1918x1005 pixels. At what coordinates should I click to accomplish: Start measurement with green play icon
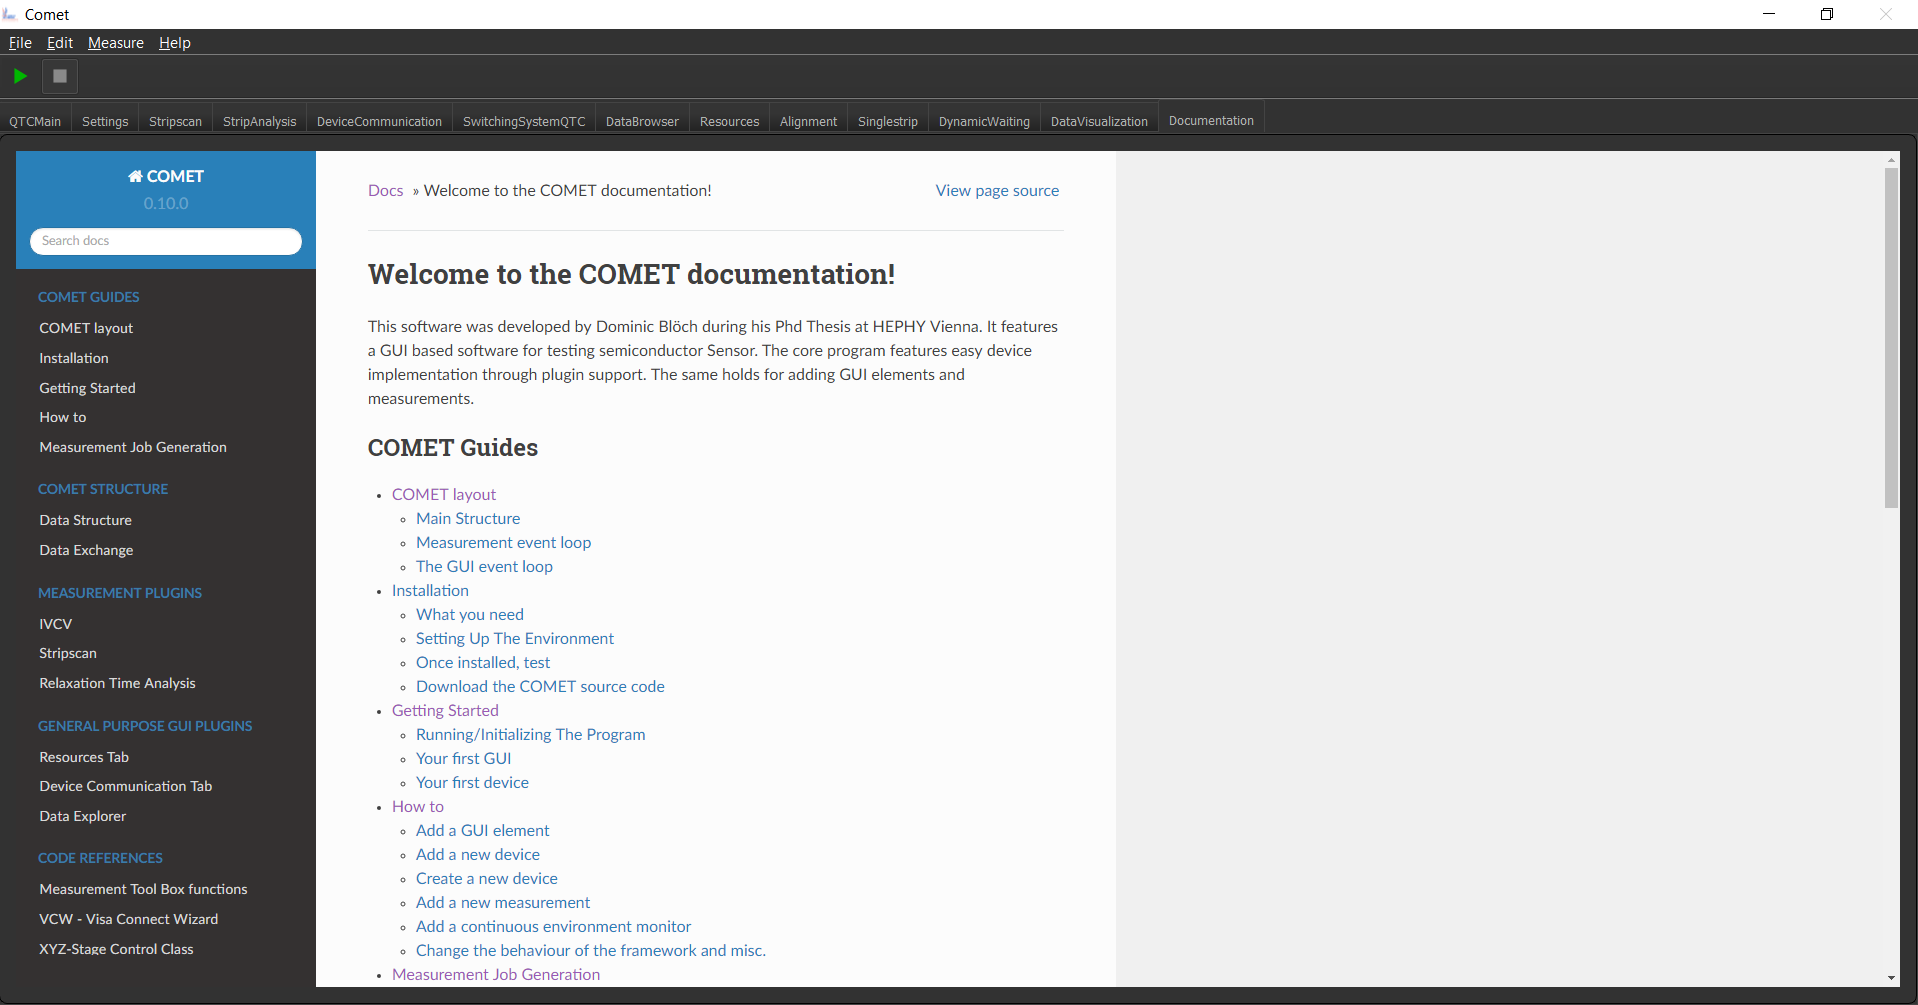20,76
